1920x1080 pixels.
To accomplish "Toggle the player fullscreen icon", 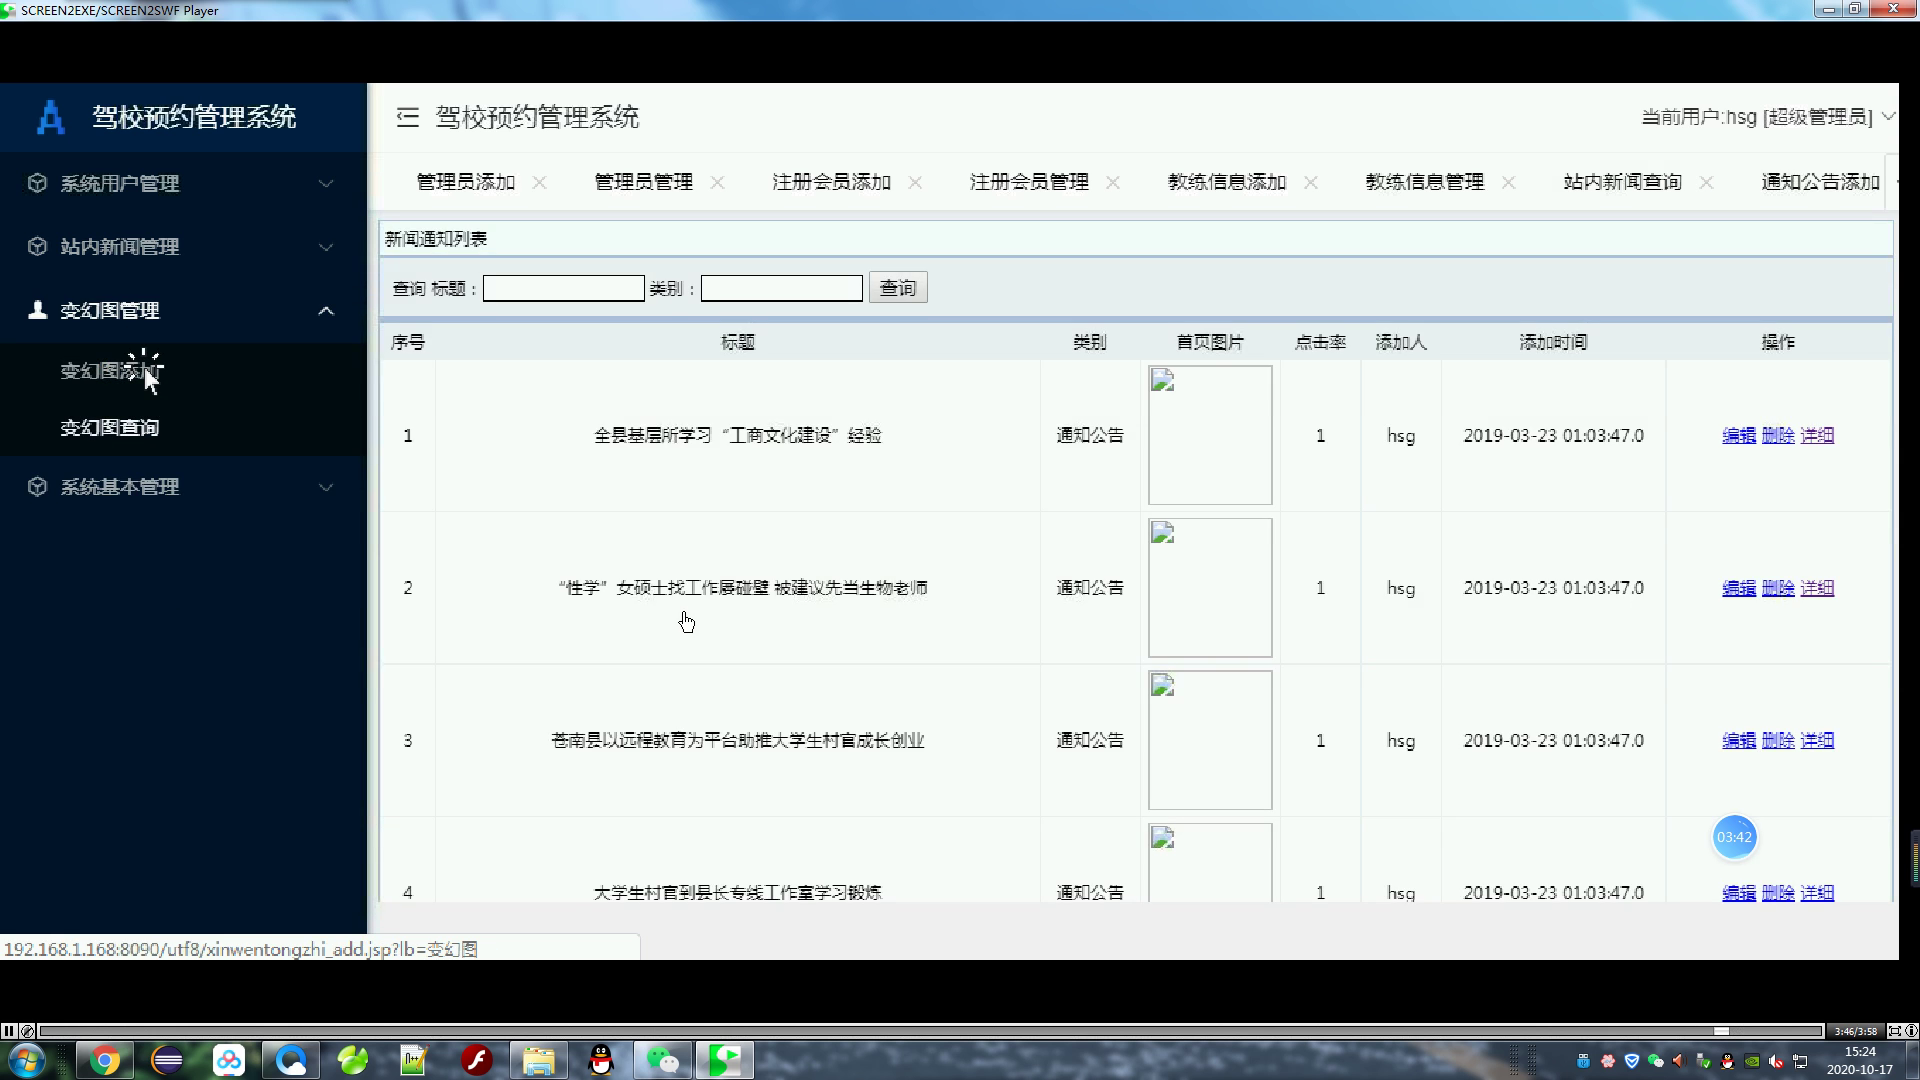I will point(1894,1031).
